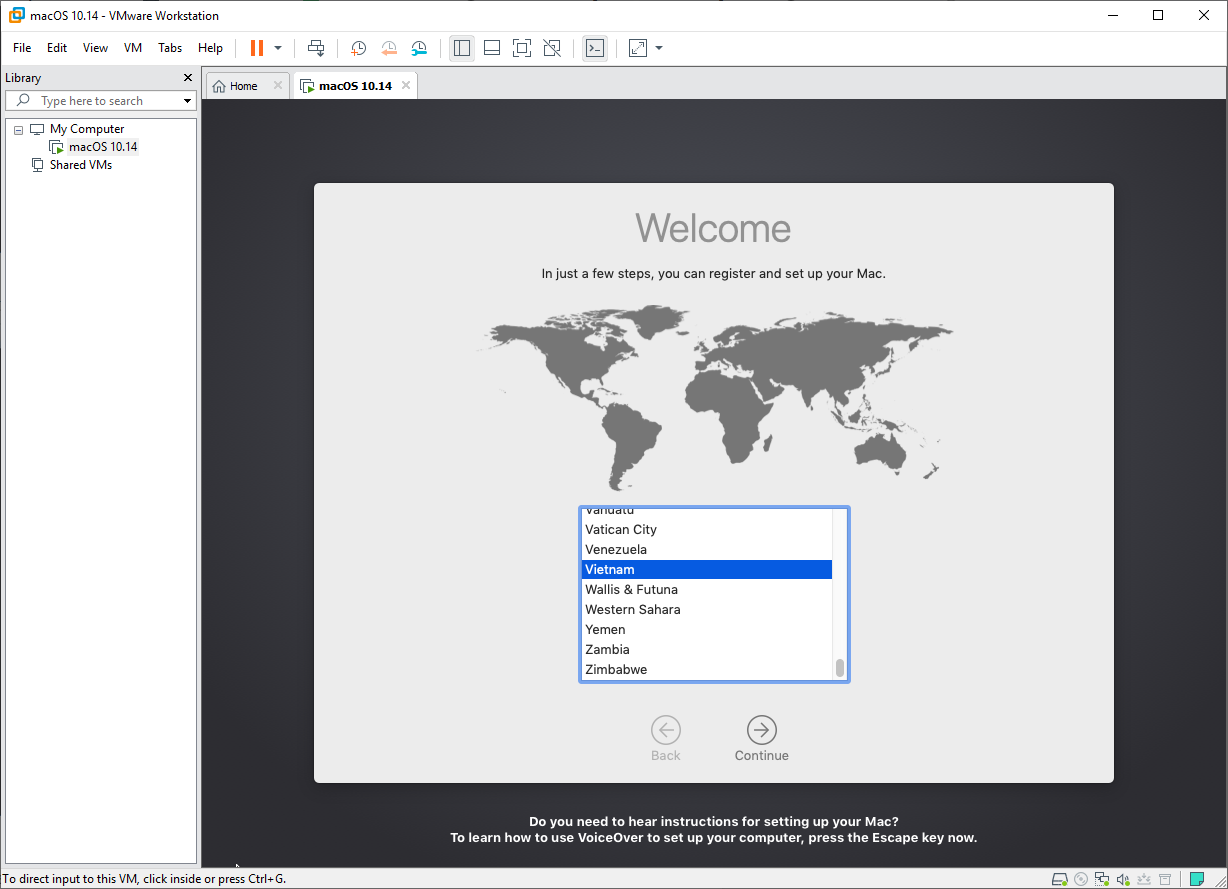Viewport: 1228px width, 889px height.
Task: Suspend the virtual machine
Action: pyautogui.click(x=258, y=47)
